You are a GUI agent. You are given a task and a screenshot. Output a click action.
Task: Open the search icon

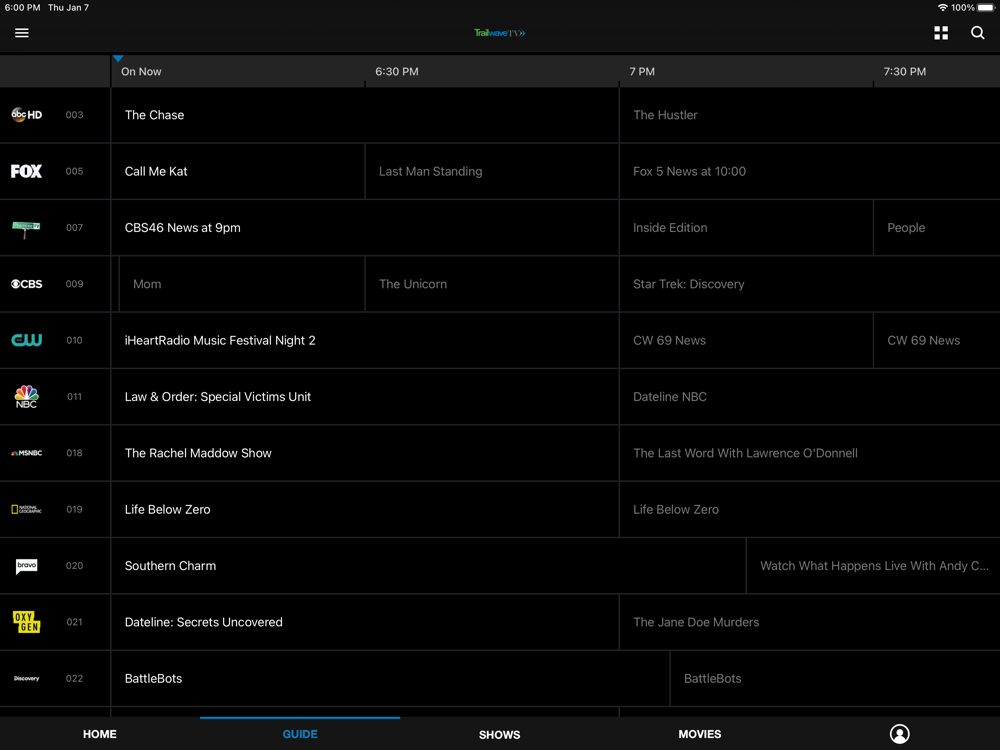coord(977,33)
